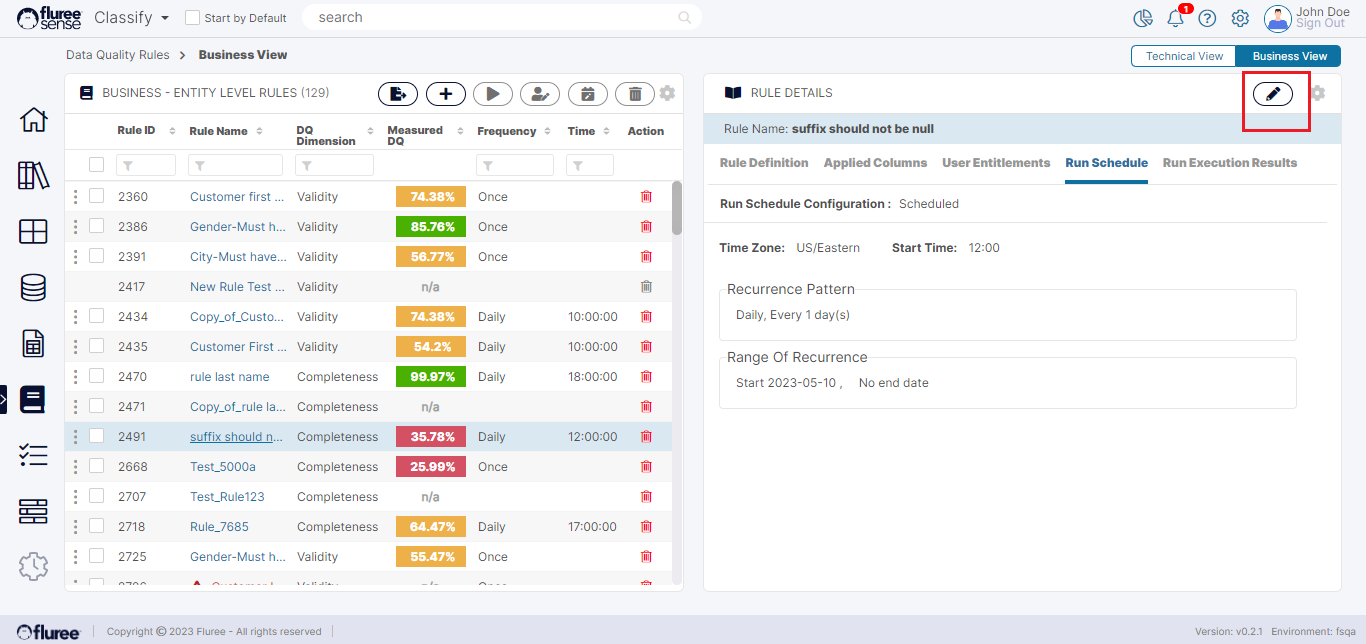Viewport: 1366px width, 644px height.
Task: Check the box for rule 2386
Action: click(96, 226)
